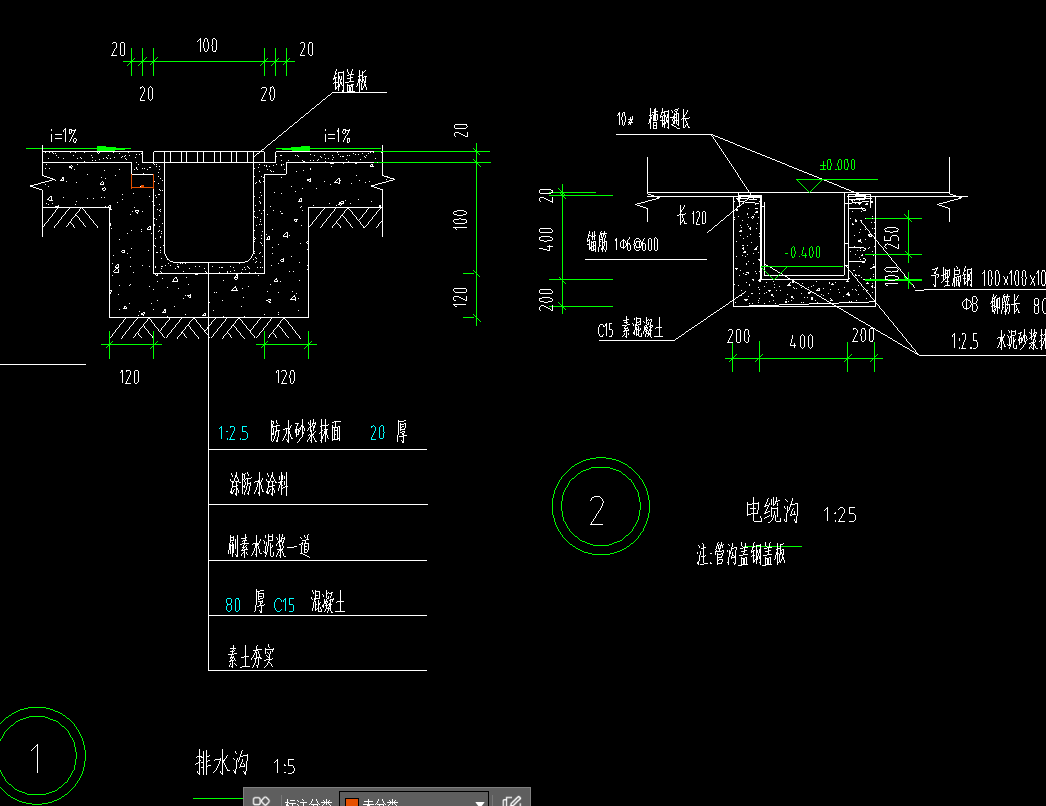Click the C15 素混凝土 label
The width and height of the screenshot is (1046, 806).
click(630, 329)
